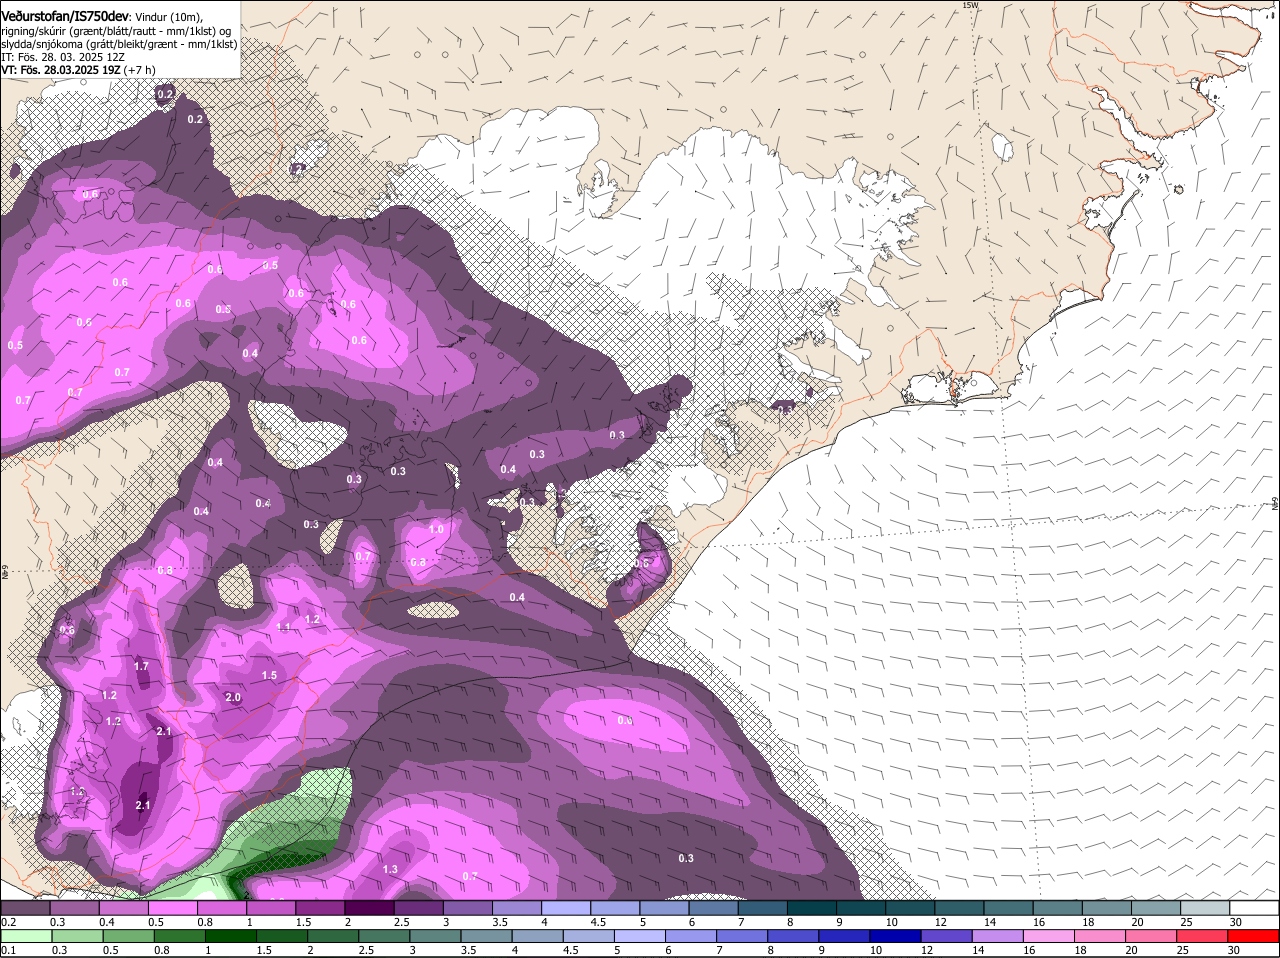1280x958 pixels.
Task: Click the light gray upper swatch from 25 to 30
Action: point(1204,908)
